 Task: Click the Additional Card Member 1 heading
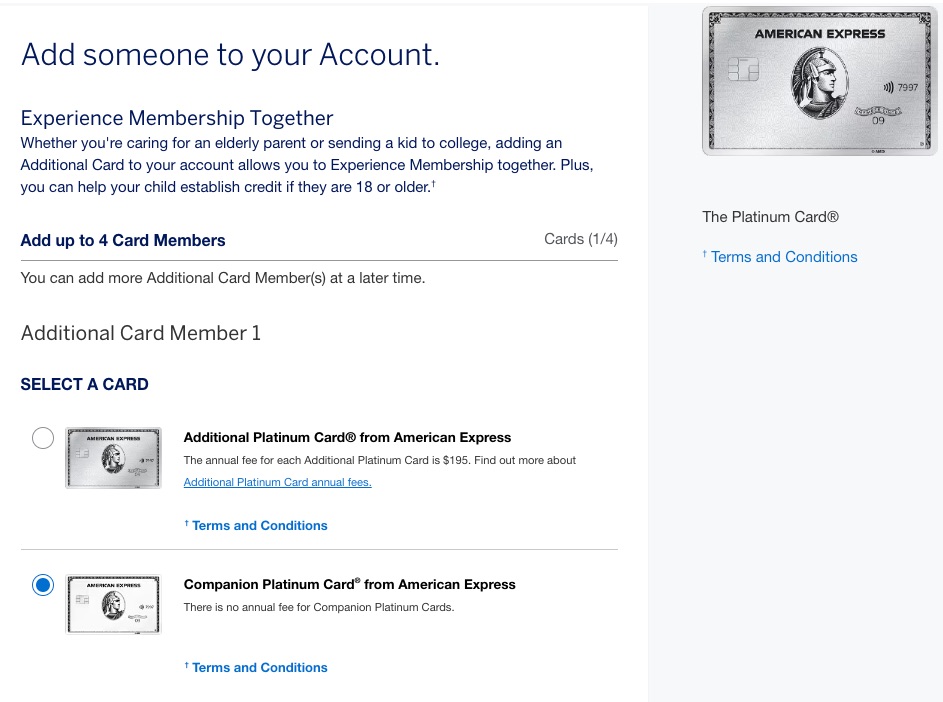pos(140,333)
